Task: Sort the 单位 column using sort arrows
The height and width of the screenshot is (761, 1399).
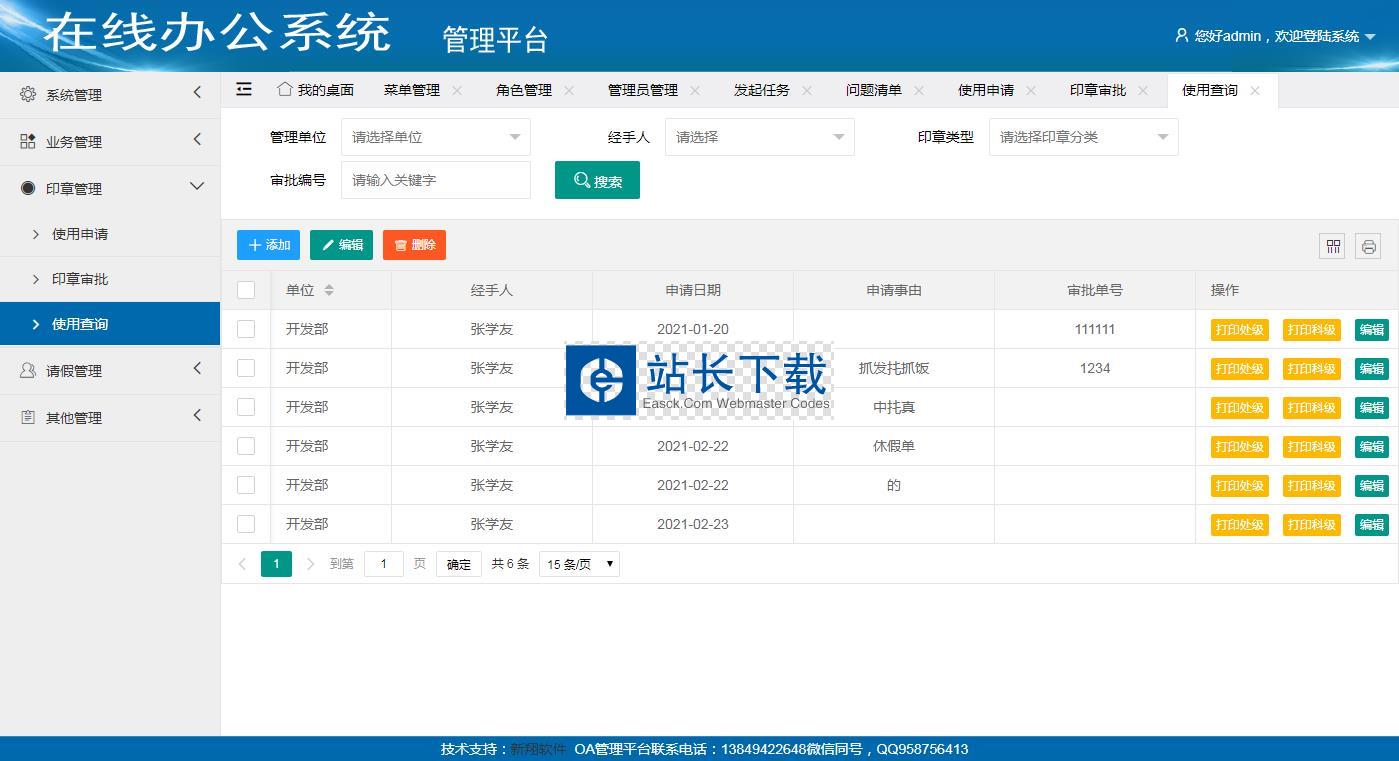Action: click(x=329, y=290)
